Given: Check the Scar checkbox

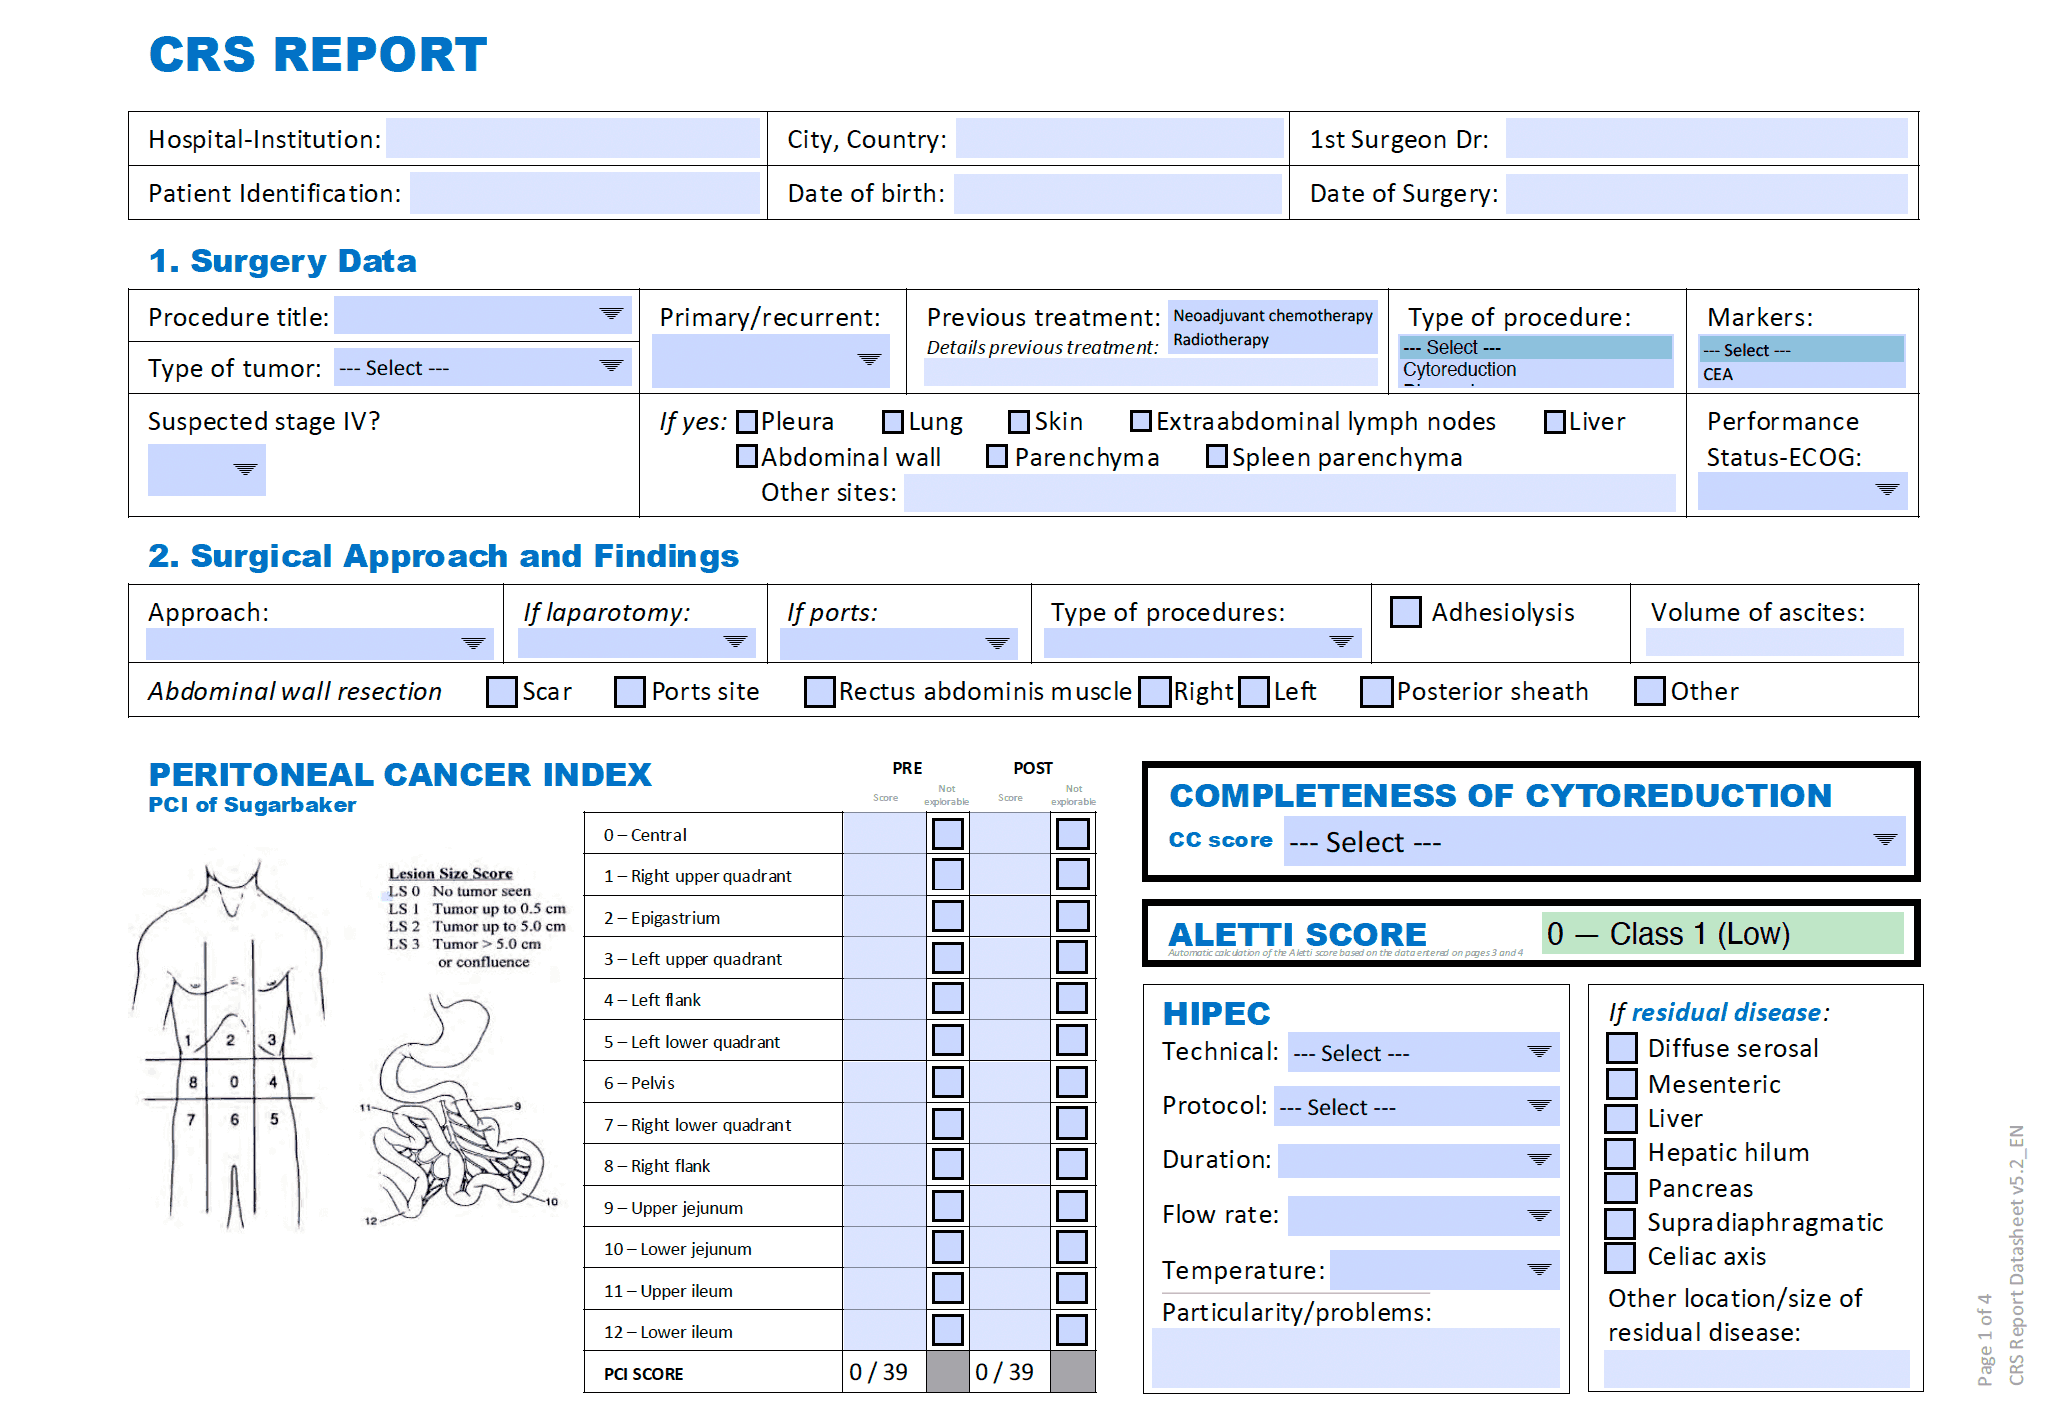Looking at the screenshot, I should pos(502,692).
